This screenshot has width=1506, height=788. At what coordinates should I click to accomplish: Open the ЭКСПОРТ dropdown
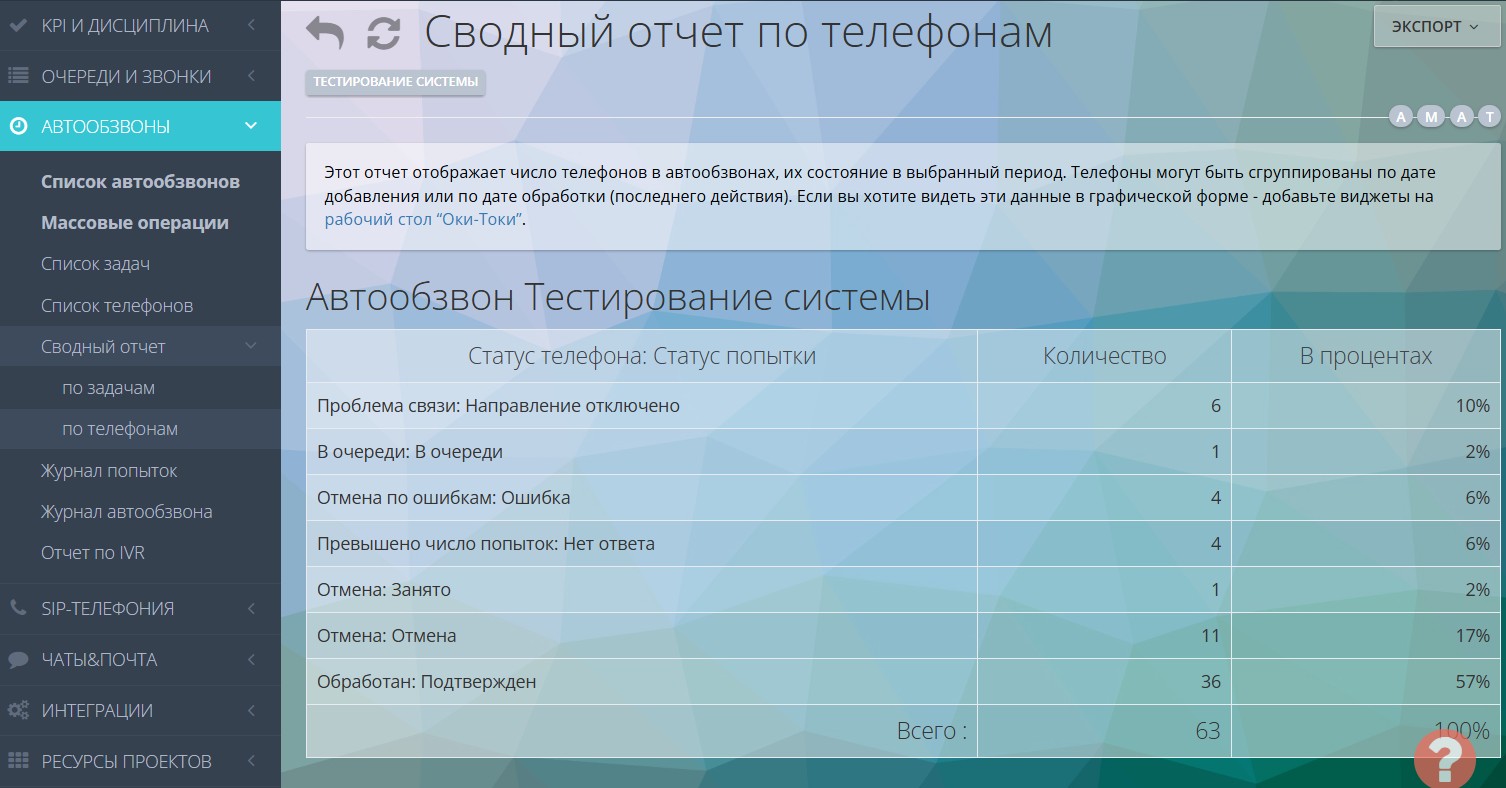pyautogui.click(x=1436, y=27)
